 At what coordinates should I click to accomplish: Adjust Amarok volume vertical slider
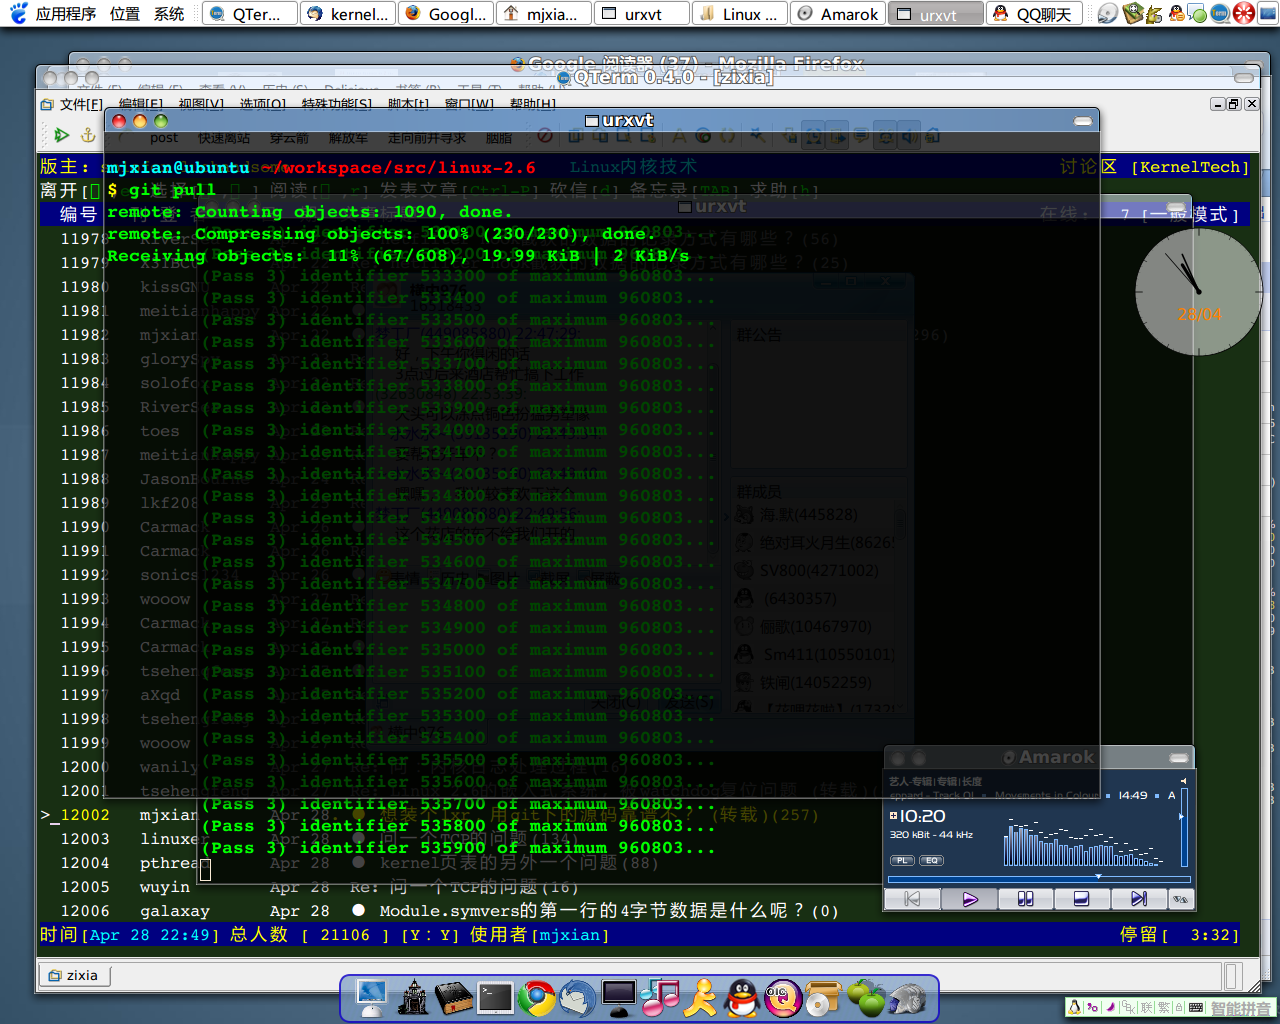point(1185,826)
